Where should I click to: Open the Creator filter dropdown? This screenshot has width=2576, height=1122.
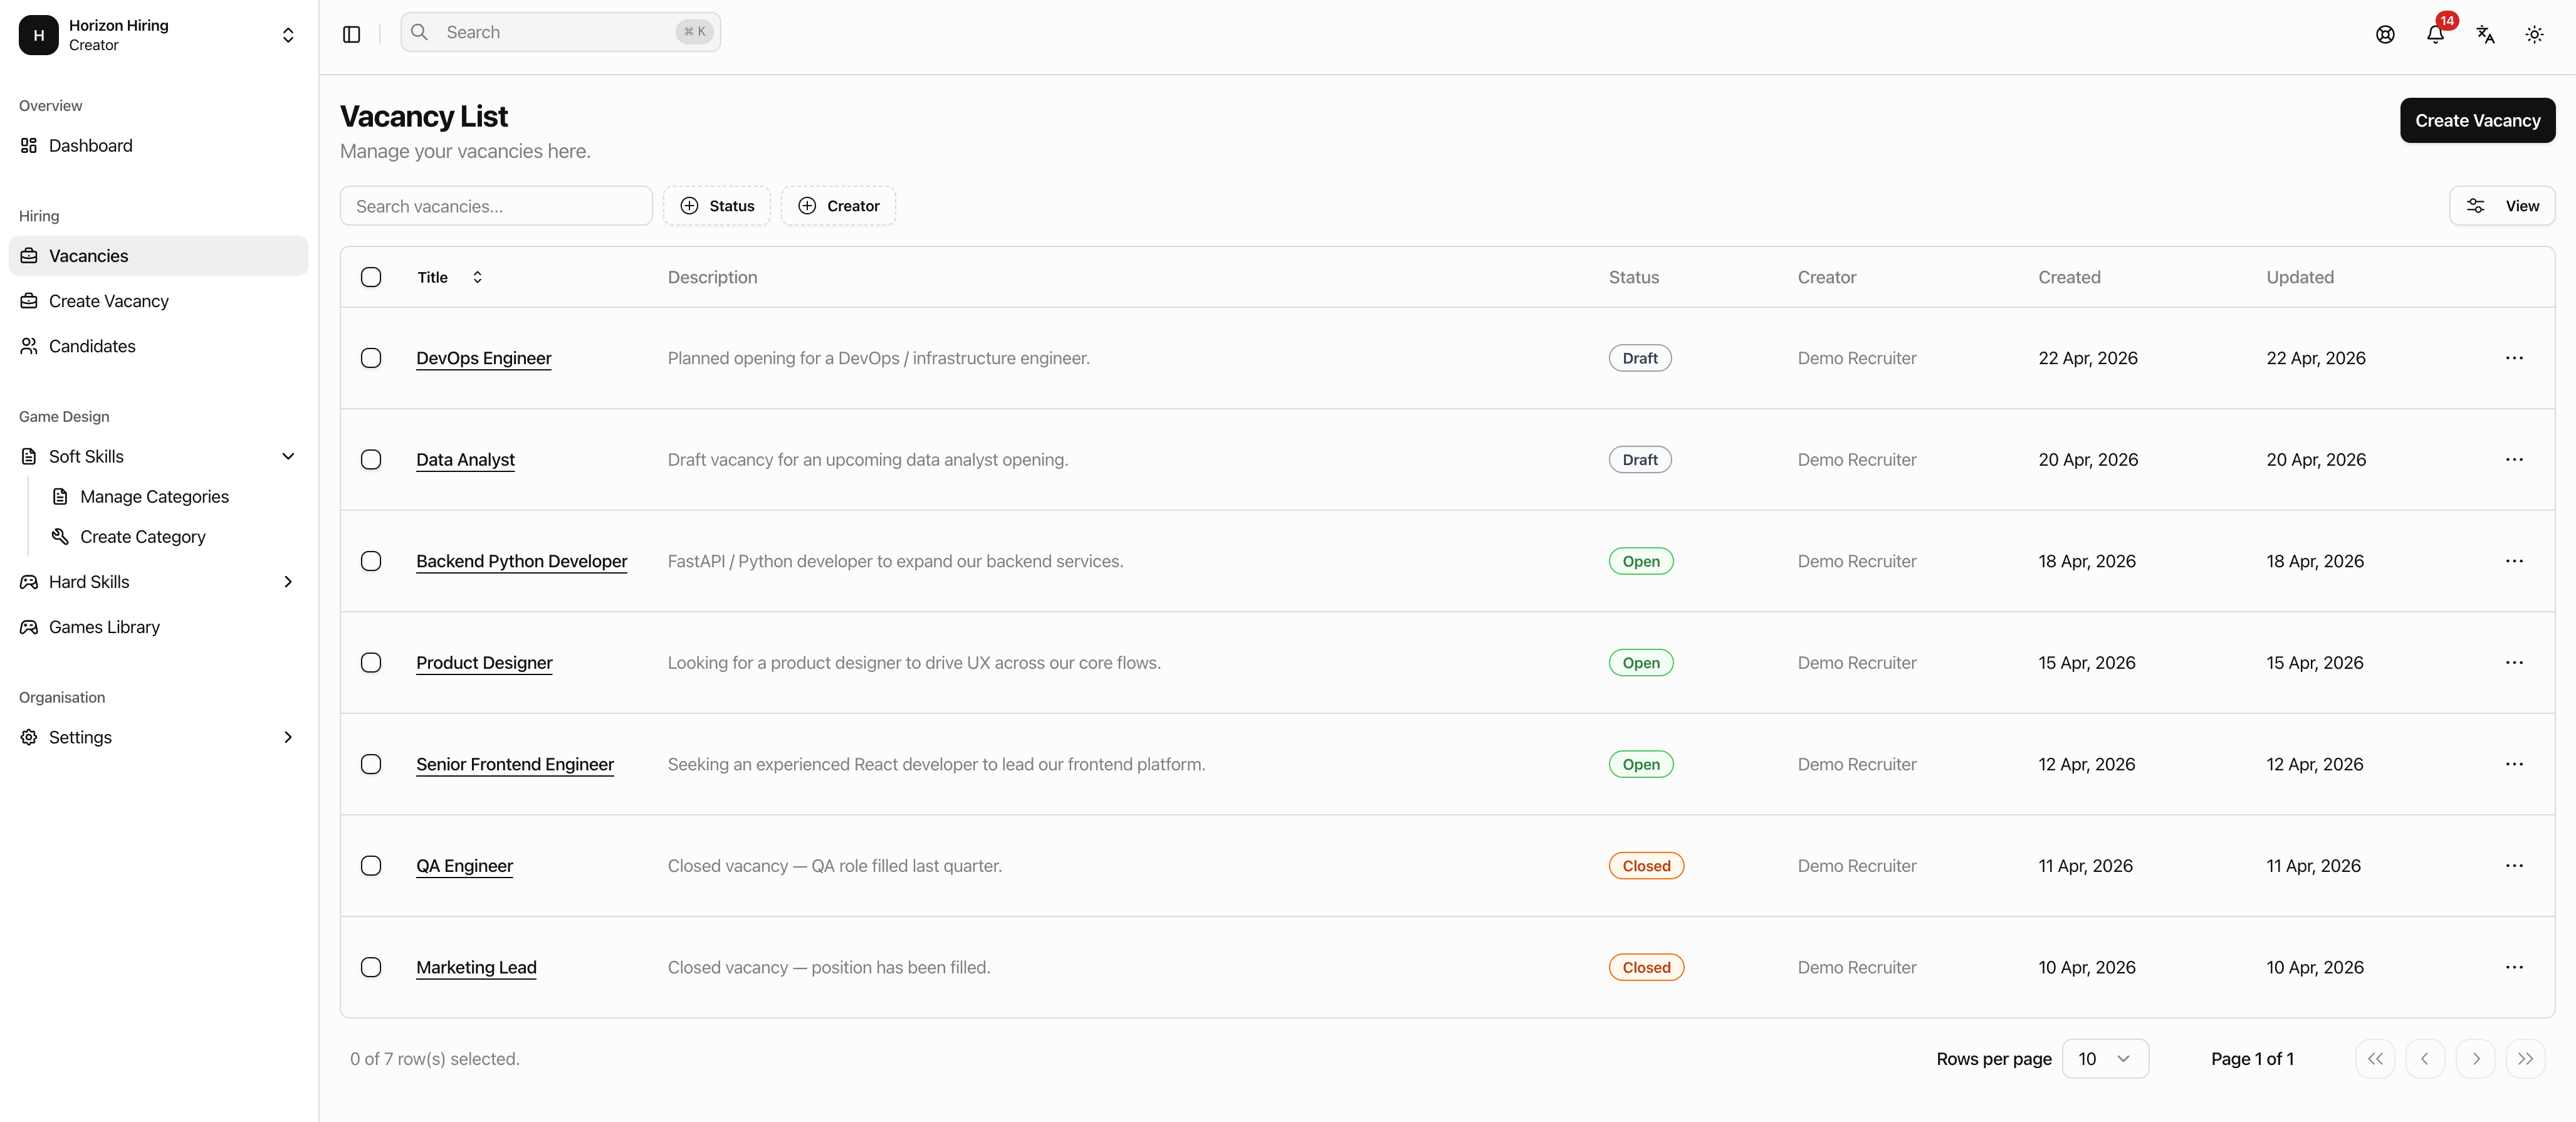point(838,206)
